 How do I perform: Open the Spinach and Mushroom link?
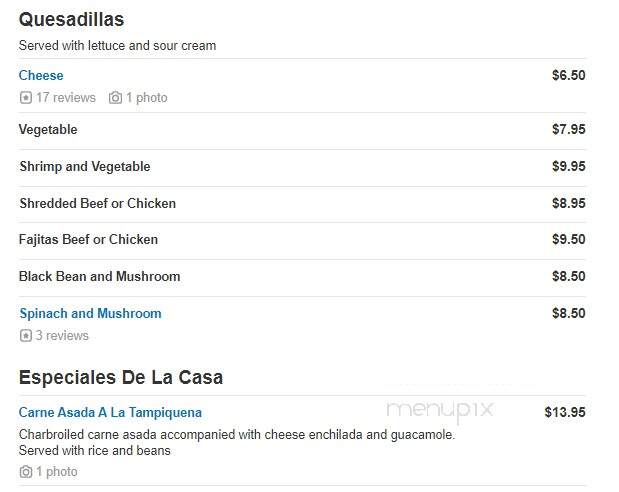pos(90,314)
